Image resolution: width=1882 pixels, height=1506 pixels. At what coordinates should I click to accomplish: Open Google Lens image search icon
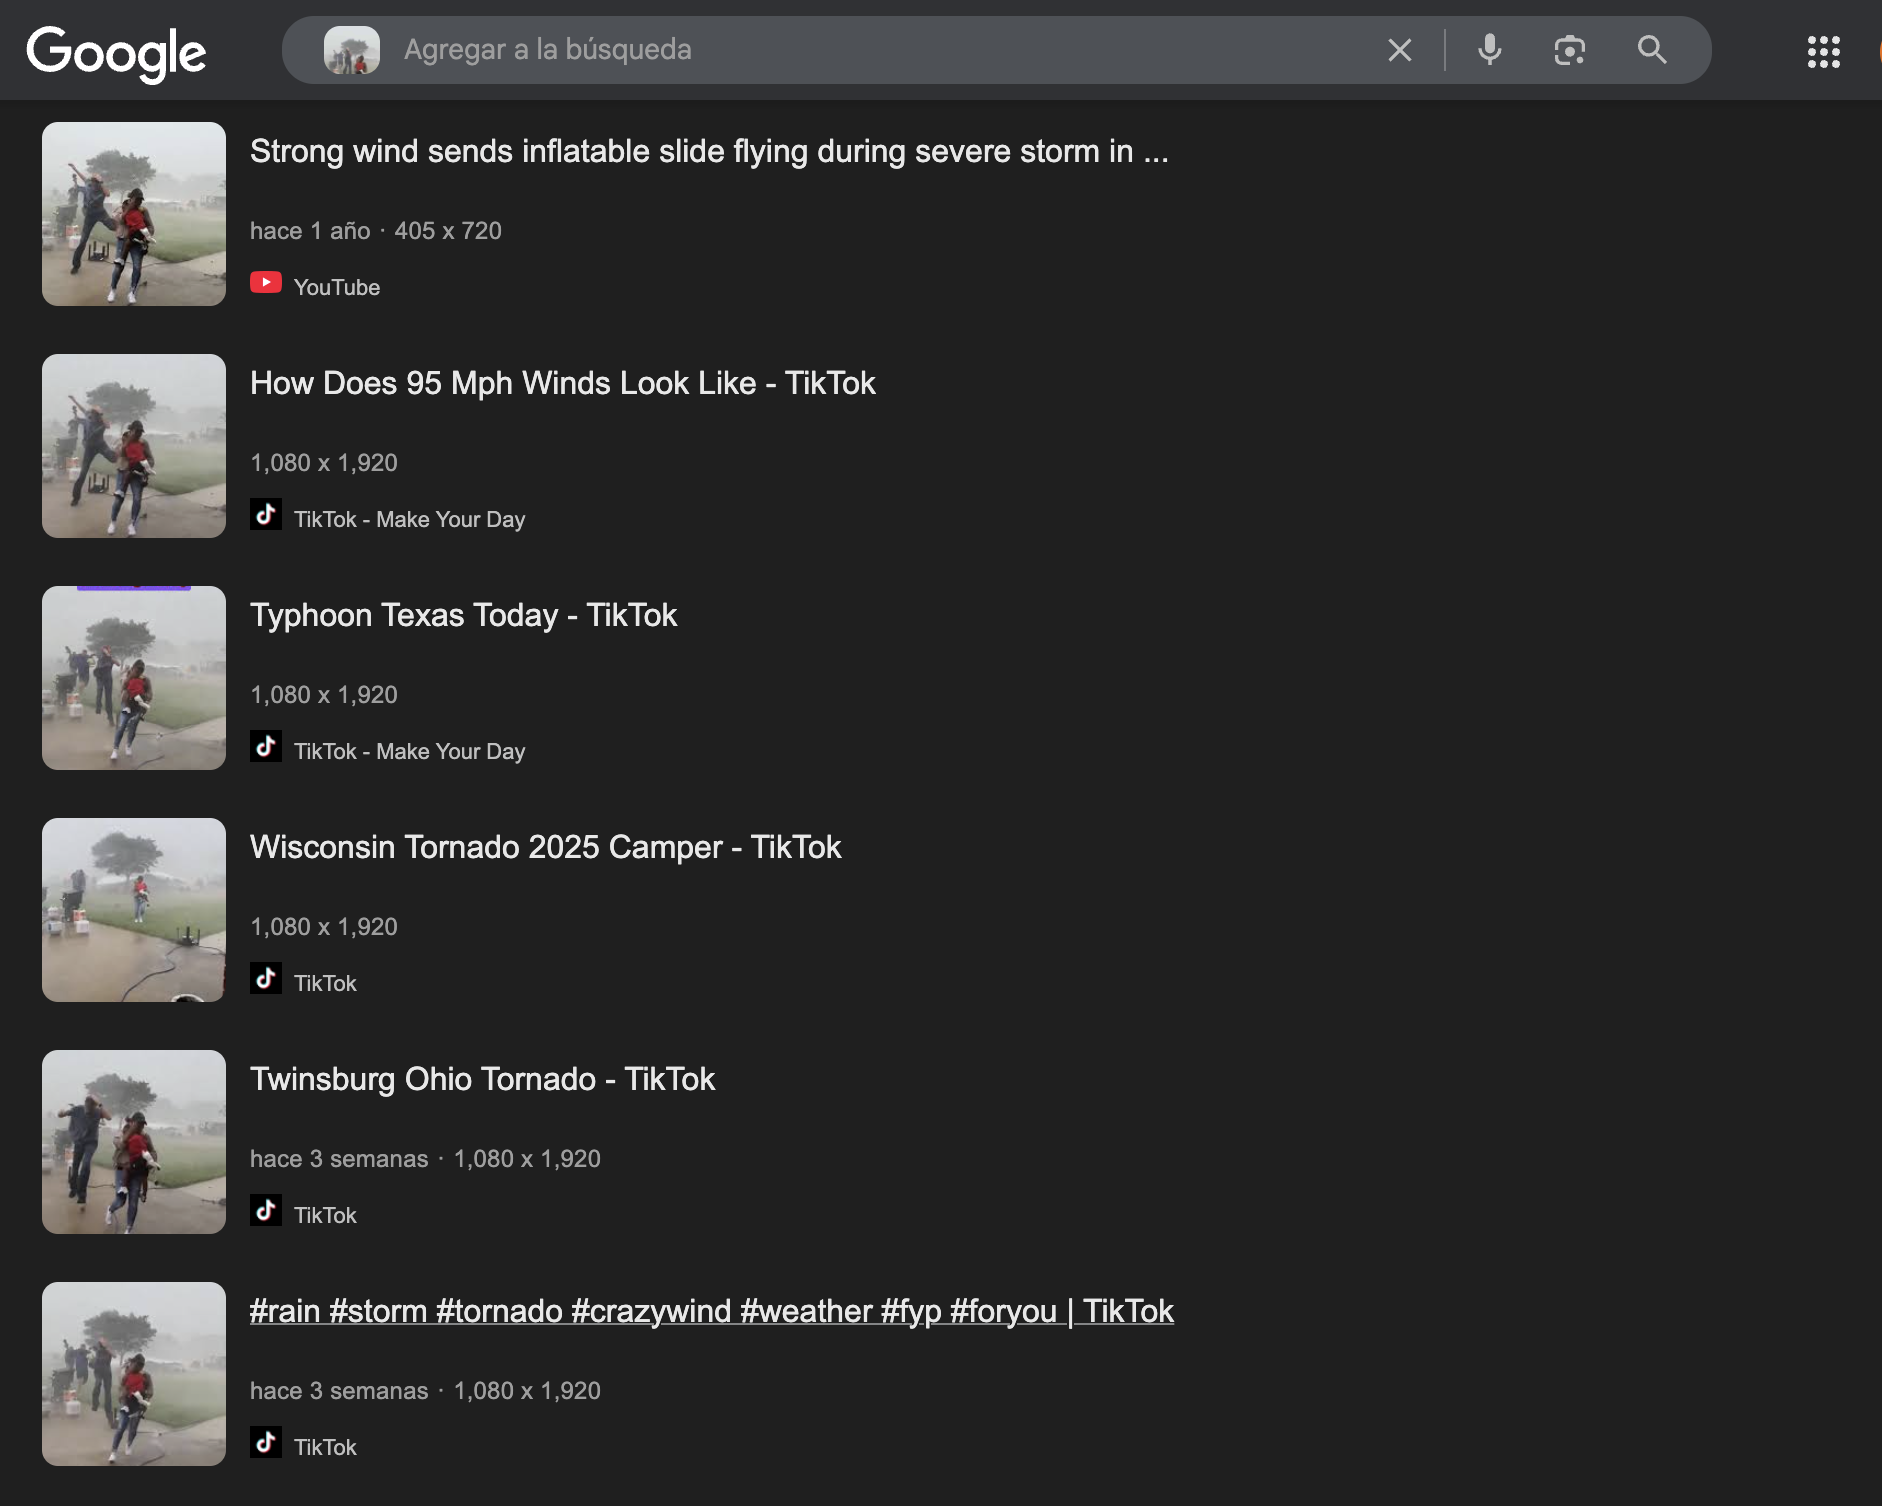(1570, 50)
